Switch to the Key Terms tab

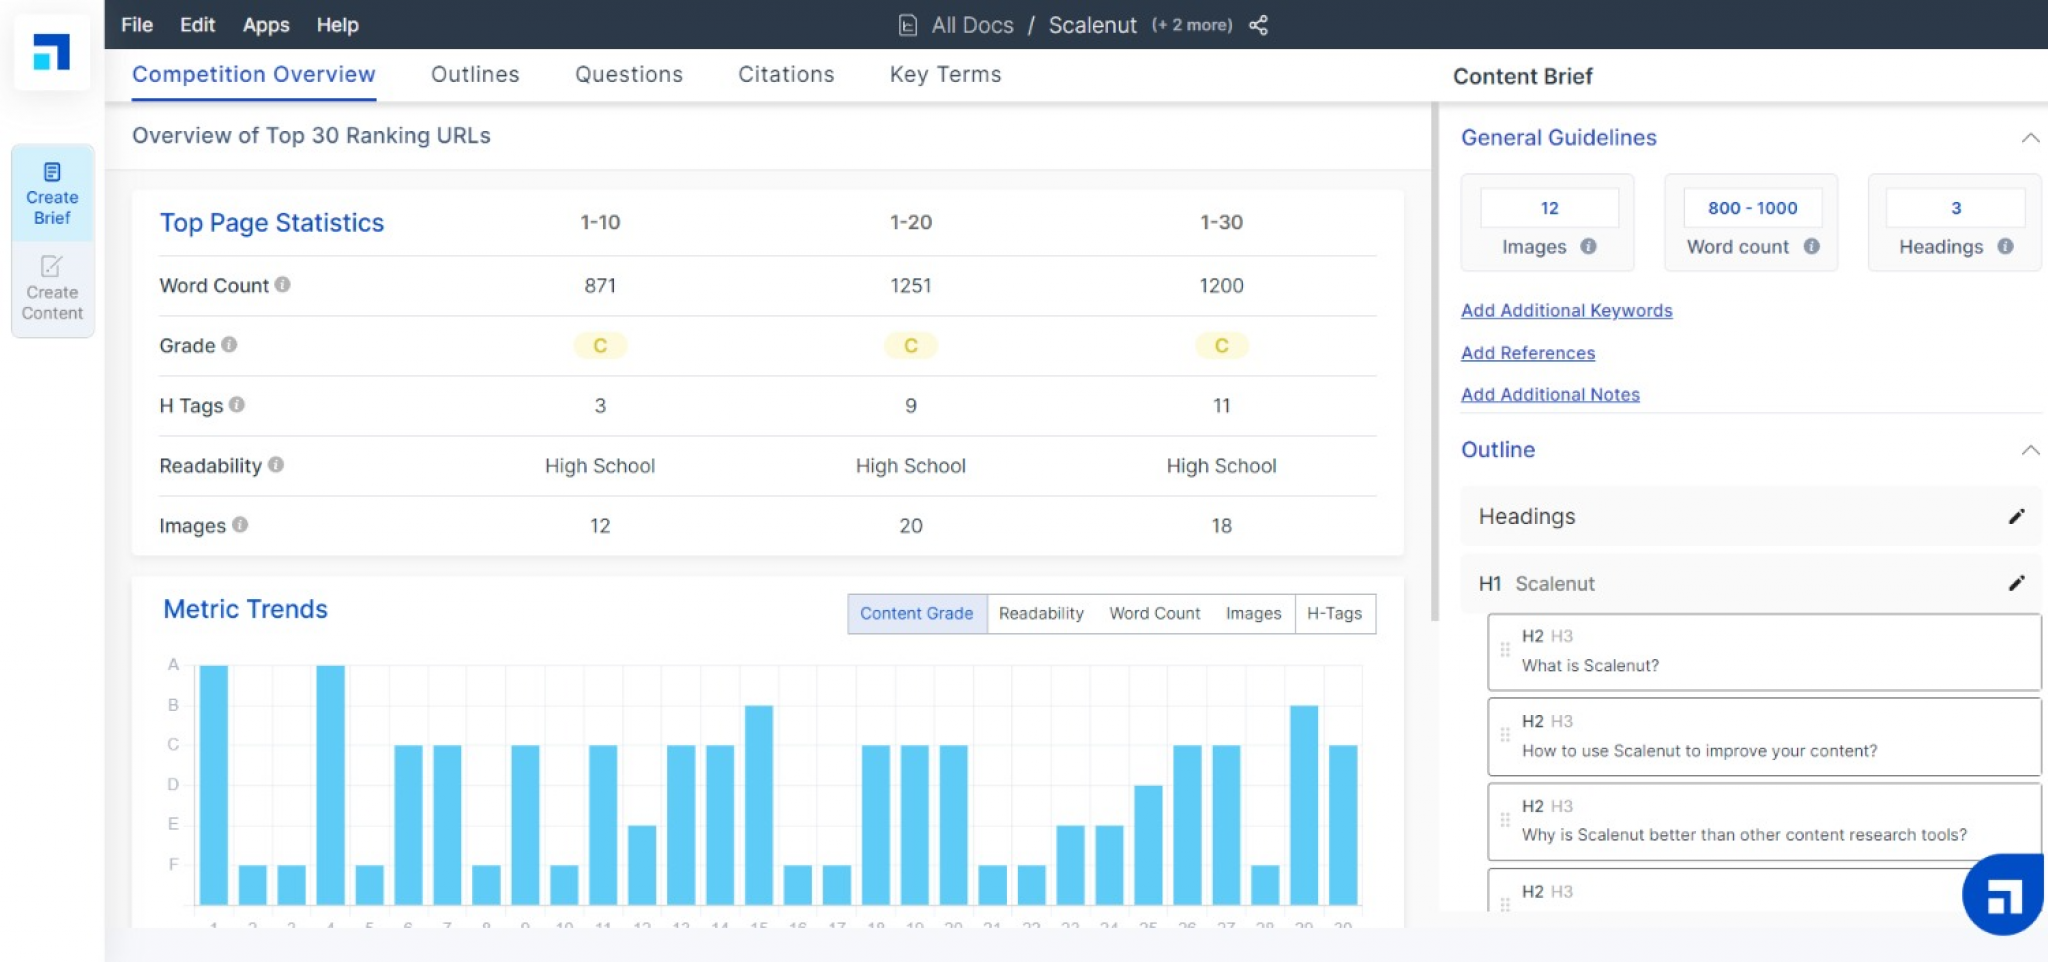click(x=945, y=75)
